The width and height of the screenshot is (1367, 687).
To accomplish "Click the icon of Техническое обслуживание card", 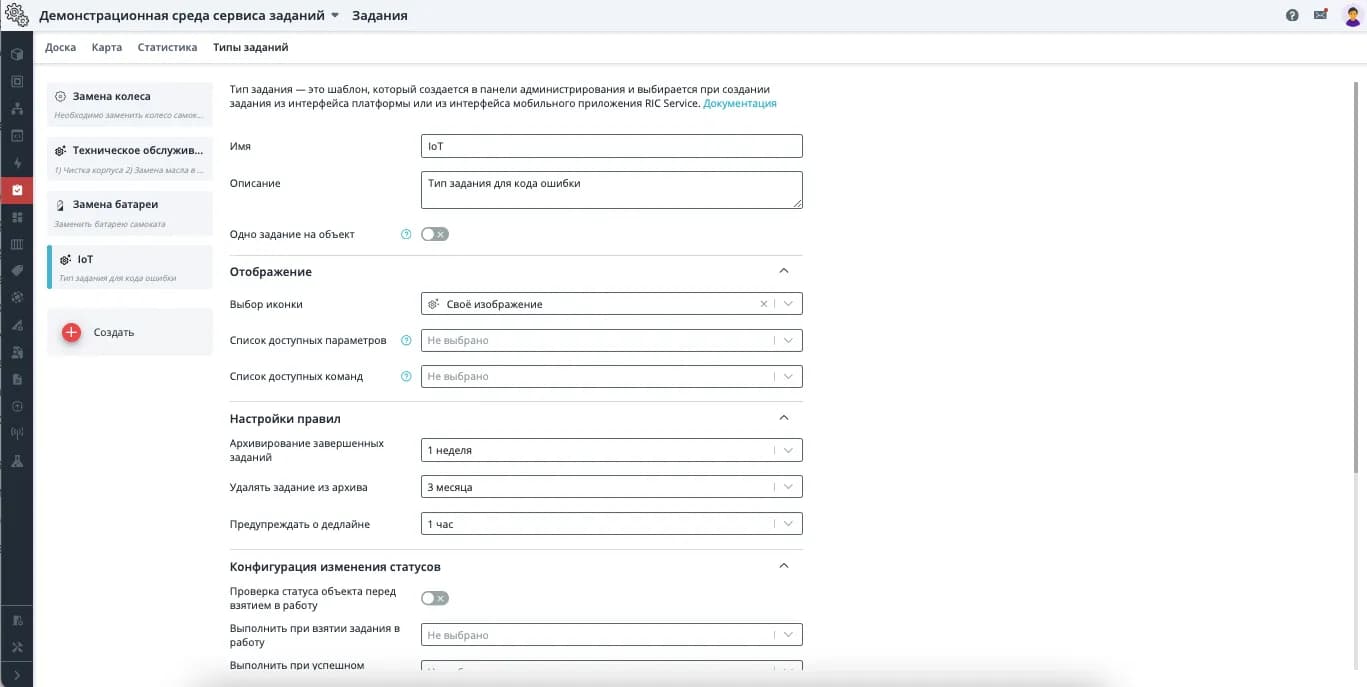I will 61,151.
